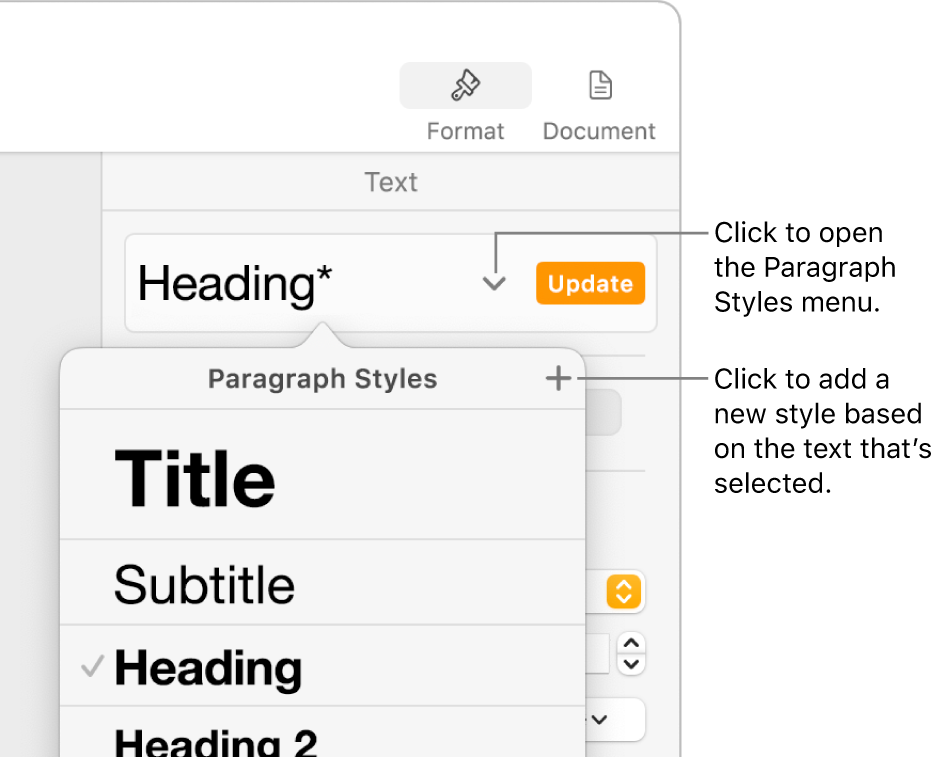Select the Subtitle paragraph style

[320, 584]
